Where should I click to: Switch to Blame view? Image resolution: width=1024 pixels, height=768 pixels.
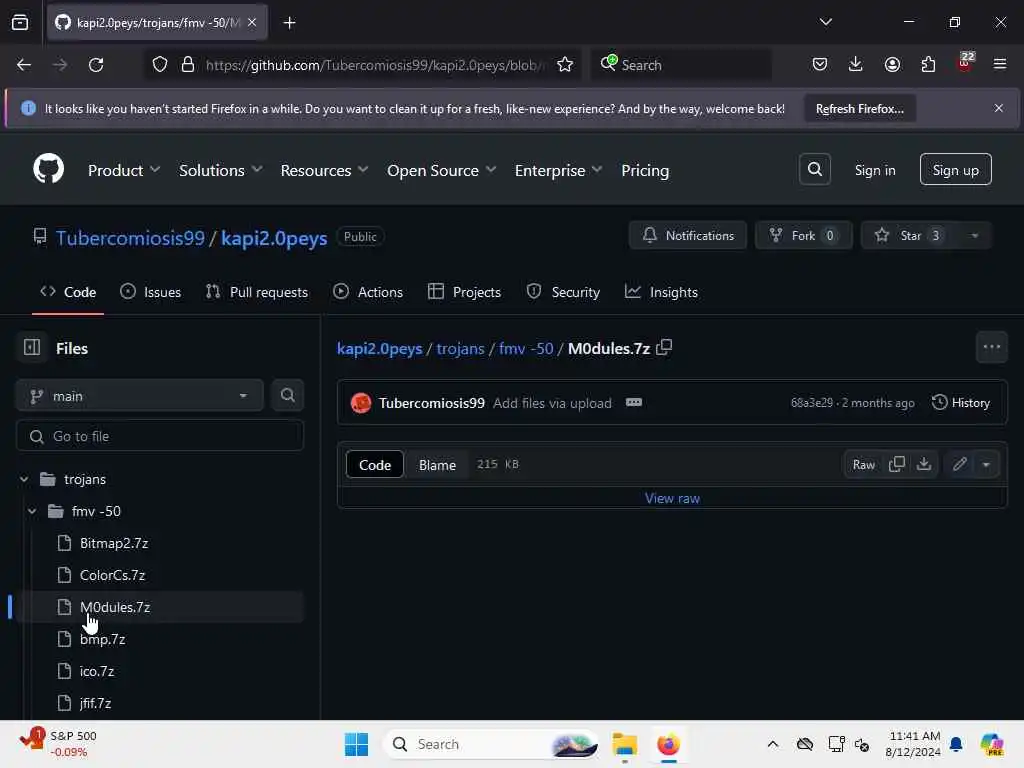point(437,465)
